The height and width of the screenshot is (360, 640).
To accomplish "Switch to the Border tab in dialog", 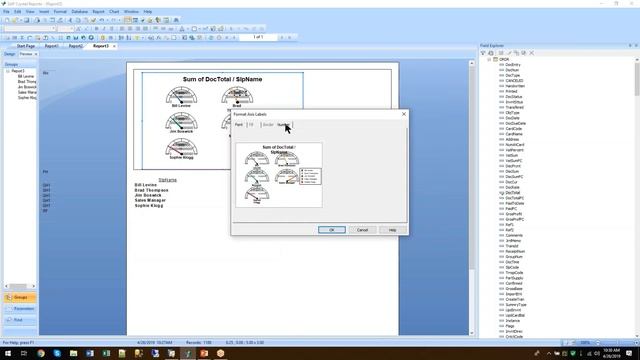I will tap(268, 124).
